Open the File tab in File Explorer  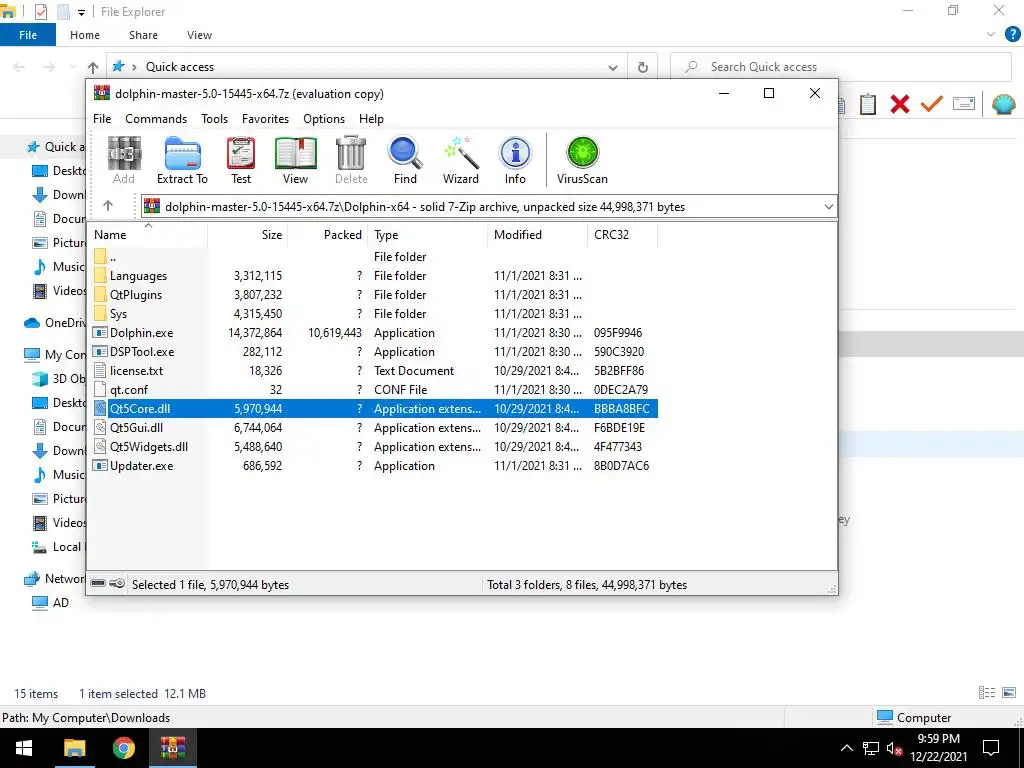point(28,35)
